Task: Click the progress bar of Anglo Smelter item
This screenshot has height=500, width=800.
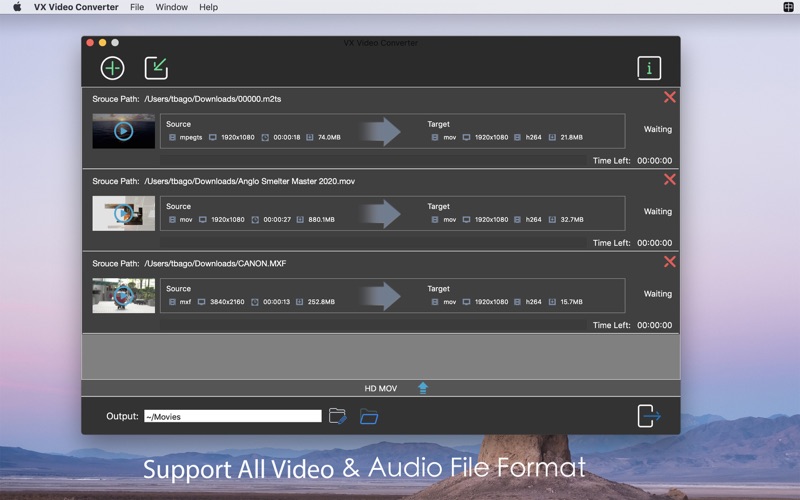Action: pyautogui.click(x=373, y=242)
